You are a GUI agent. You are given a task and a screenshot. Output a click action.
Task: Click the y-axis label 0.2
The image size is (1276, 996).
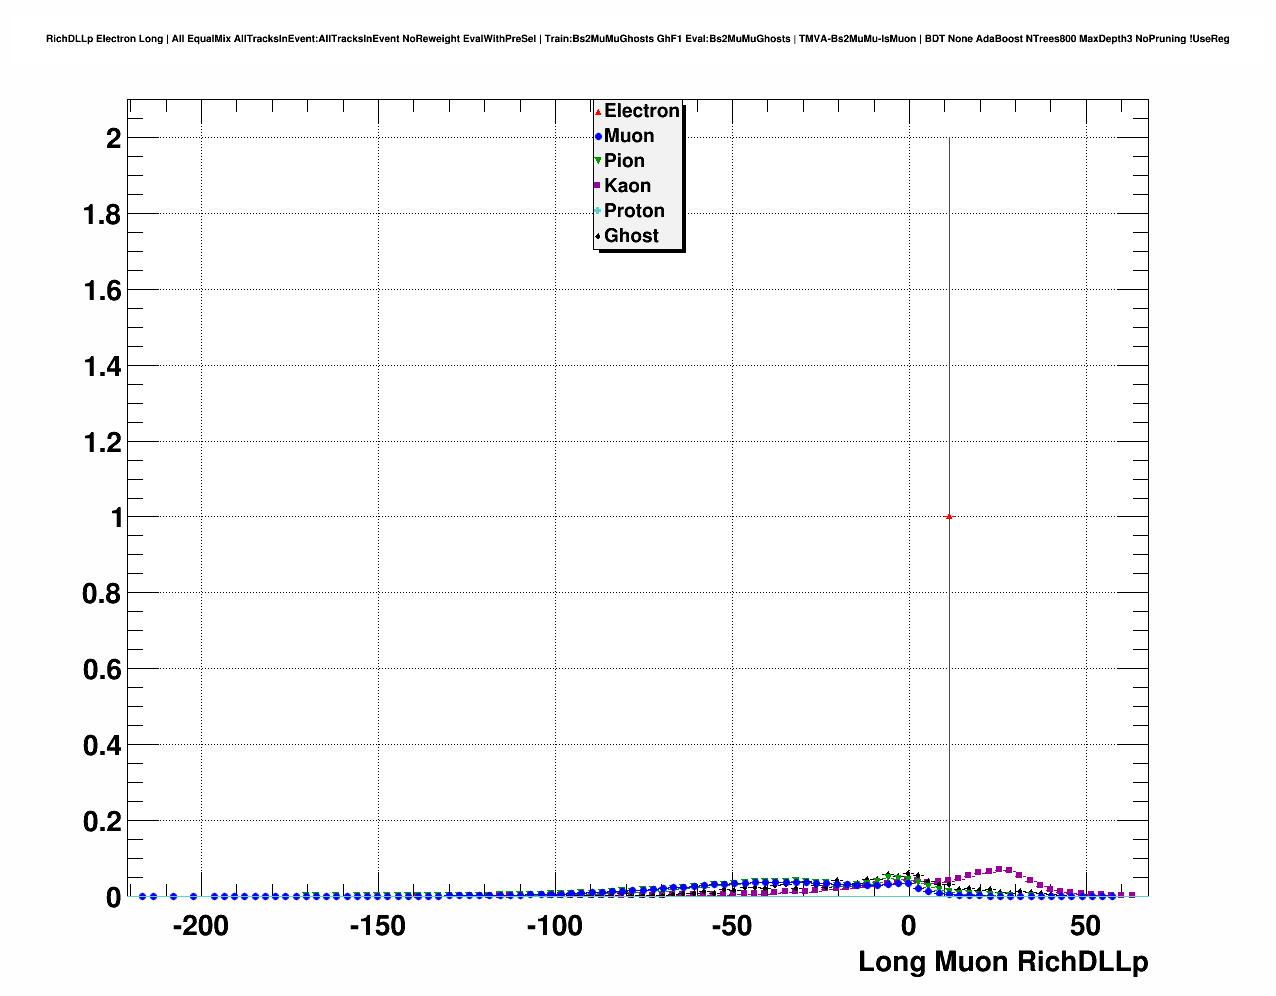point(102,822)
